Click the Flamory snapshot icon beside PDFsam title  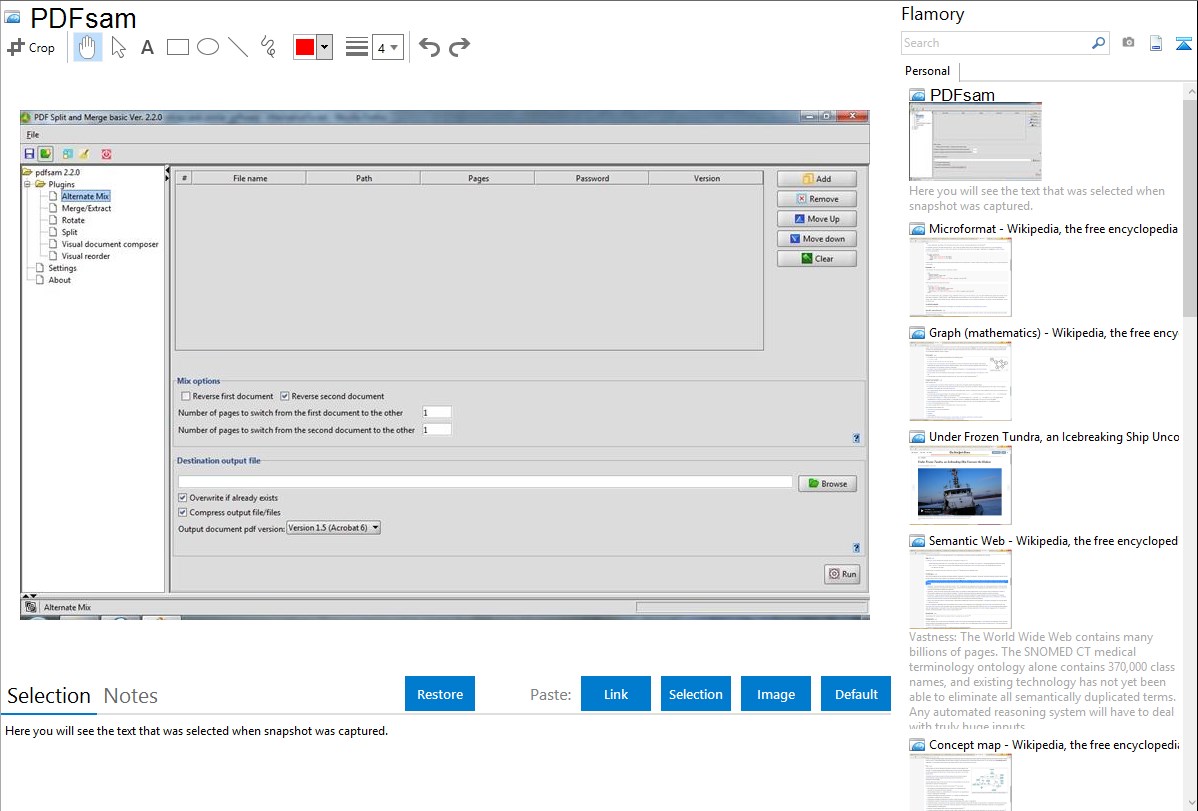pos(12,18)
